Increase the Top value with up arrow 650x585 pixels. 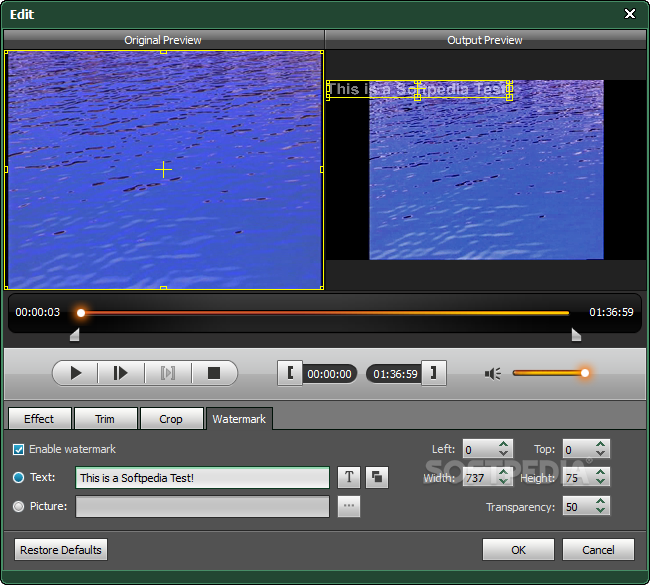coord(600,444)
